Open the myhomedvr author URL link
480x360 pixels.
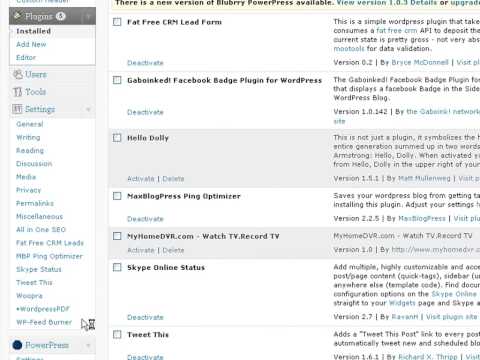click(436, 249)
